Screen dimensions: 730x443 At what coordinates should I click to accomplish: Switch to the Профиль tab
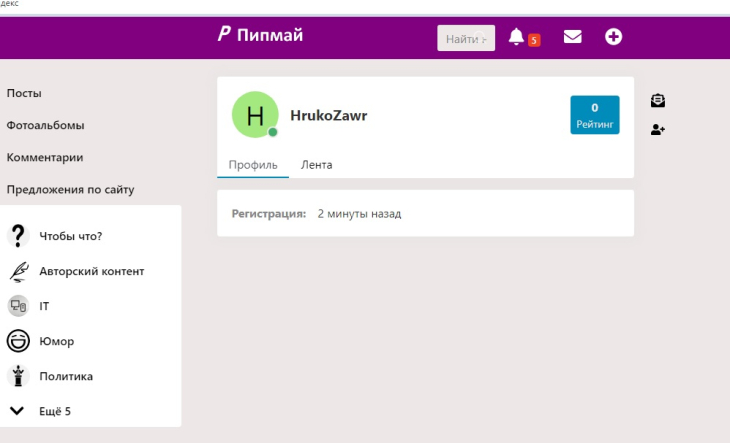pyautogui.click(x=253, y=165)
